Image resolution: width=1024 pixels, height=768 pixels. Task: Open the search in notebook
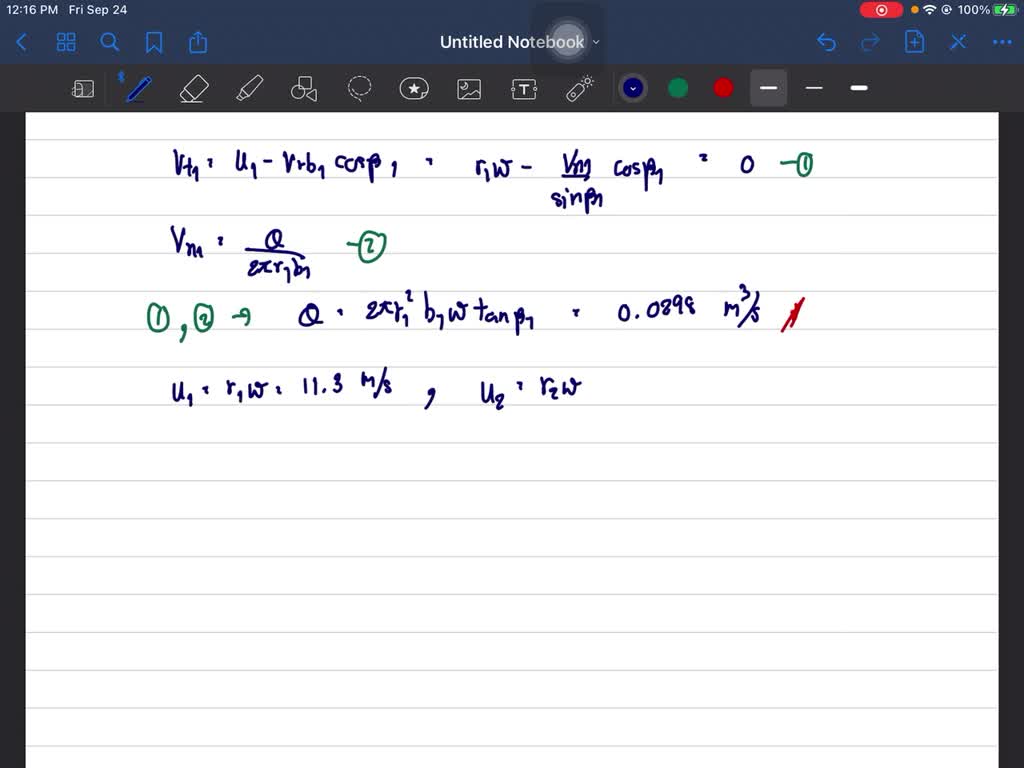click(110, 42)
